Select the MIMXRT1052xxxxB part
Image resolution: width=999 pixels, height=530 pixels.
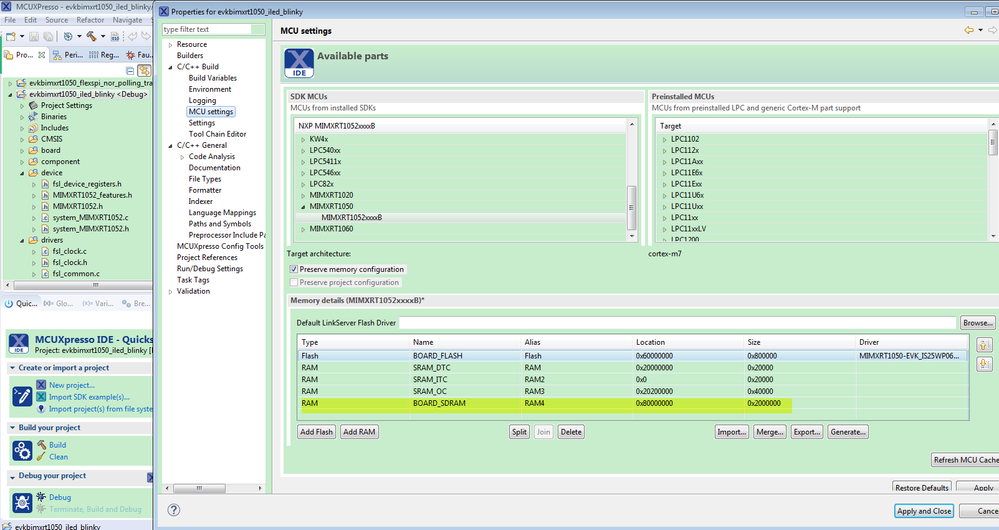click(352, 217)
